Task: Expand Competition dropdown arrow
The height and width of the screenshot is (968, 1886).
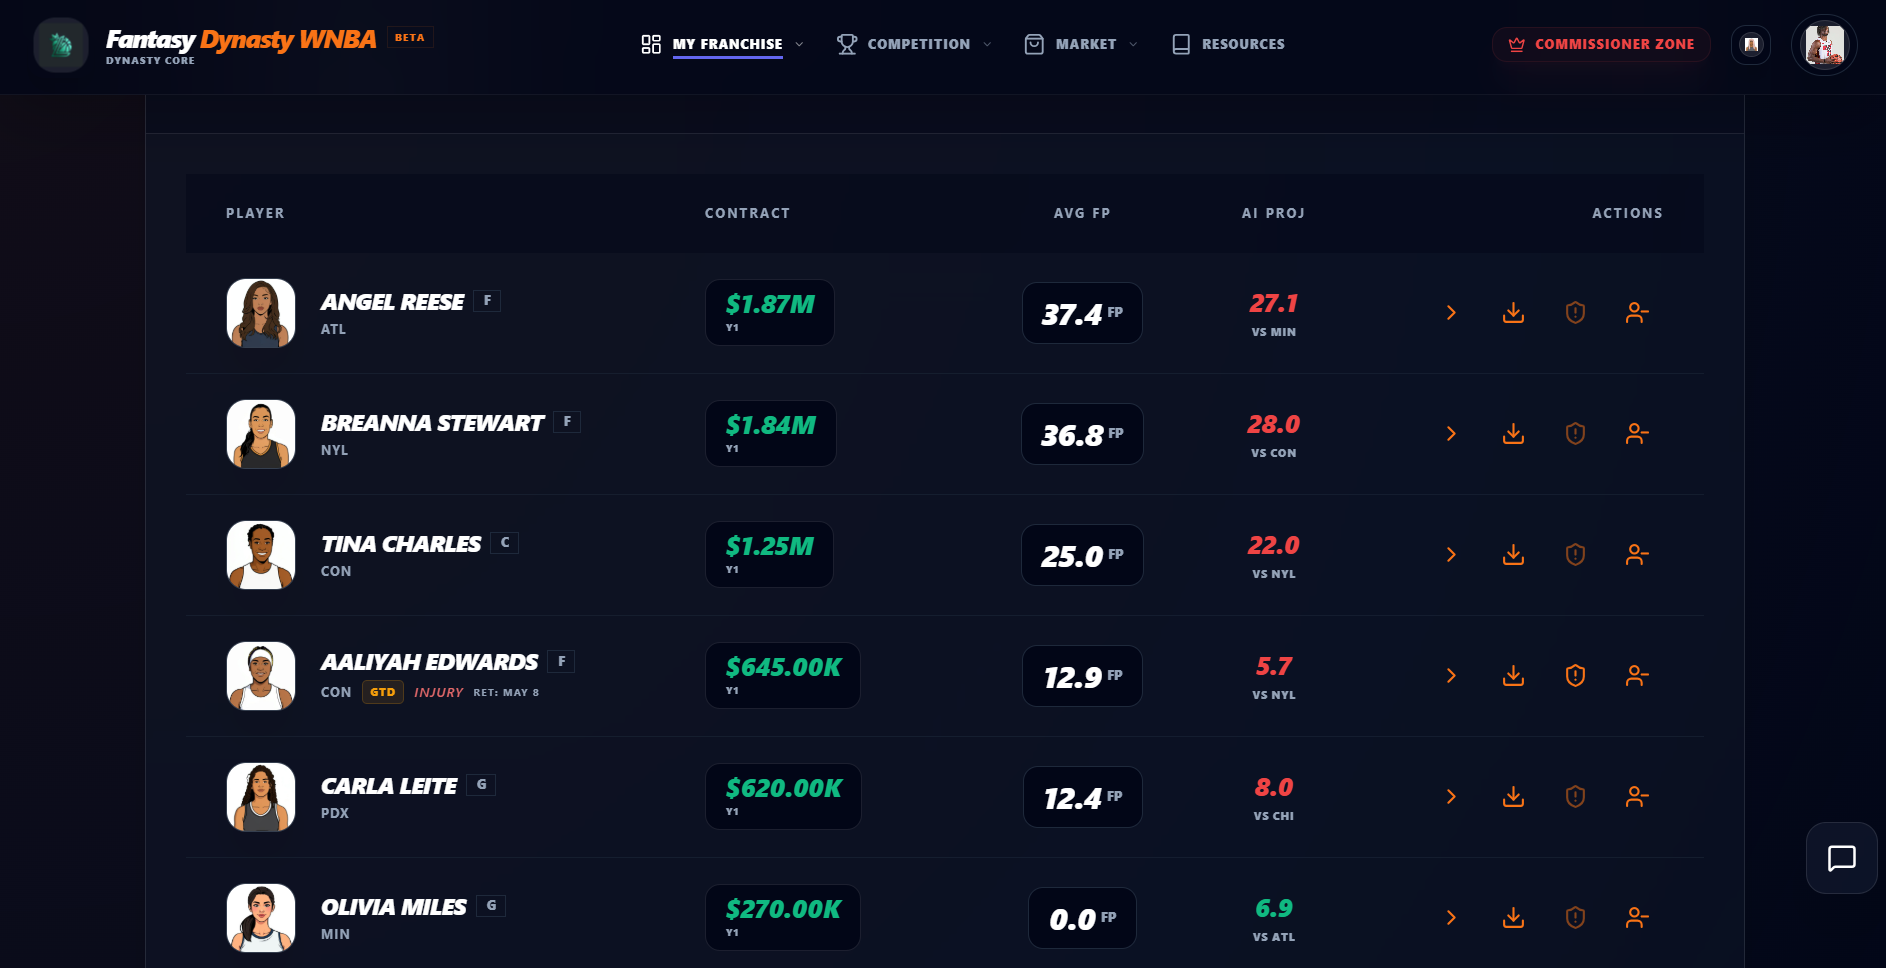Action: coord(987,44)
